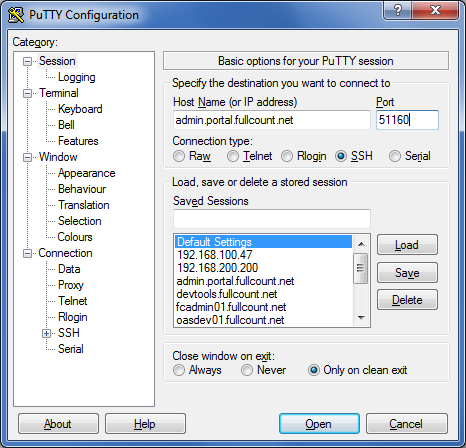Open the Data category
The image size is (466, 448).
(69, 269)
